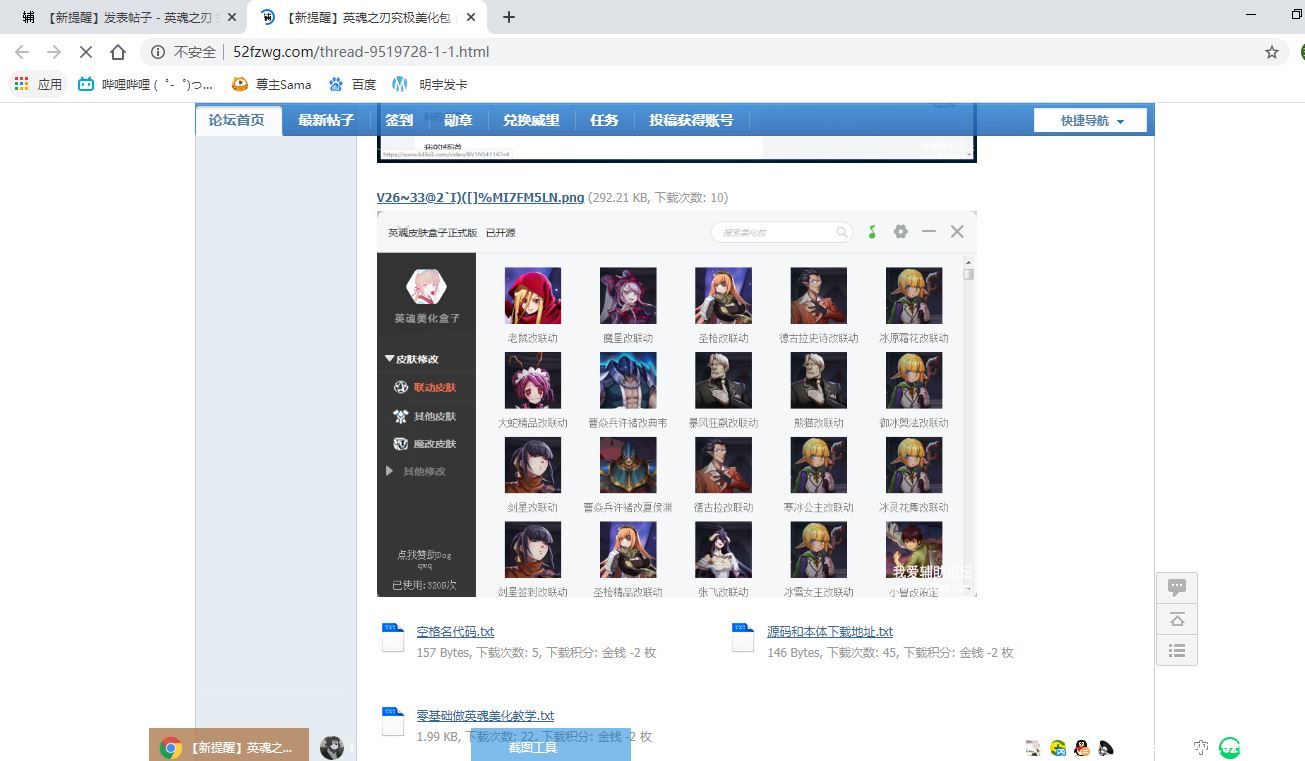Click the 截图工具 taskbar button
This screenshot has width=1305, height=761.
tap(551, 747)
